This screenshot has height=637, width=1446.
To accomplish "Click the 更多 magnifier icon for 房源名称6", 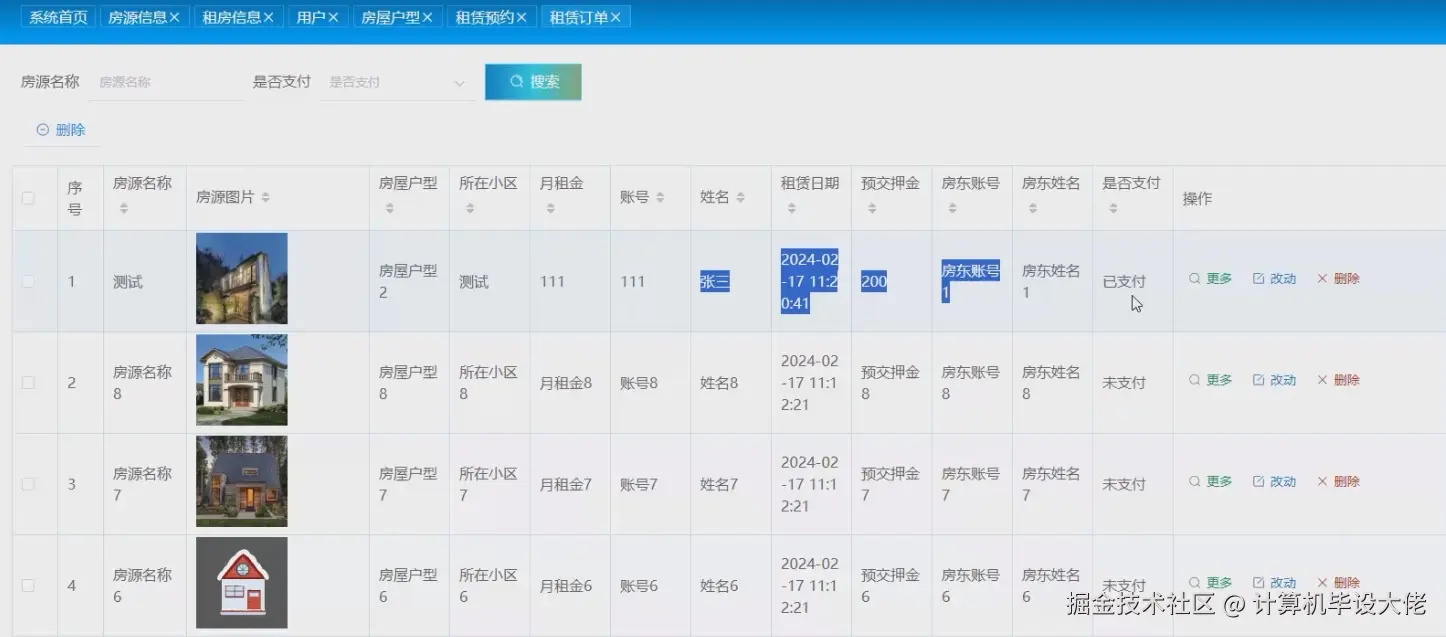I will tap(1194, 582).
